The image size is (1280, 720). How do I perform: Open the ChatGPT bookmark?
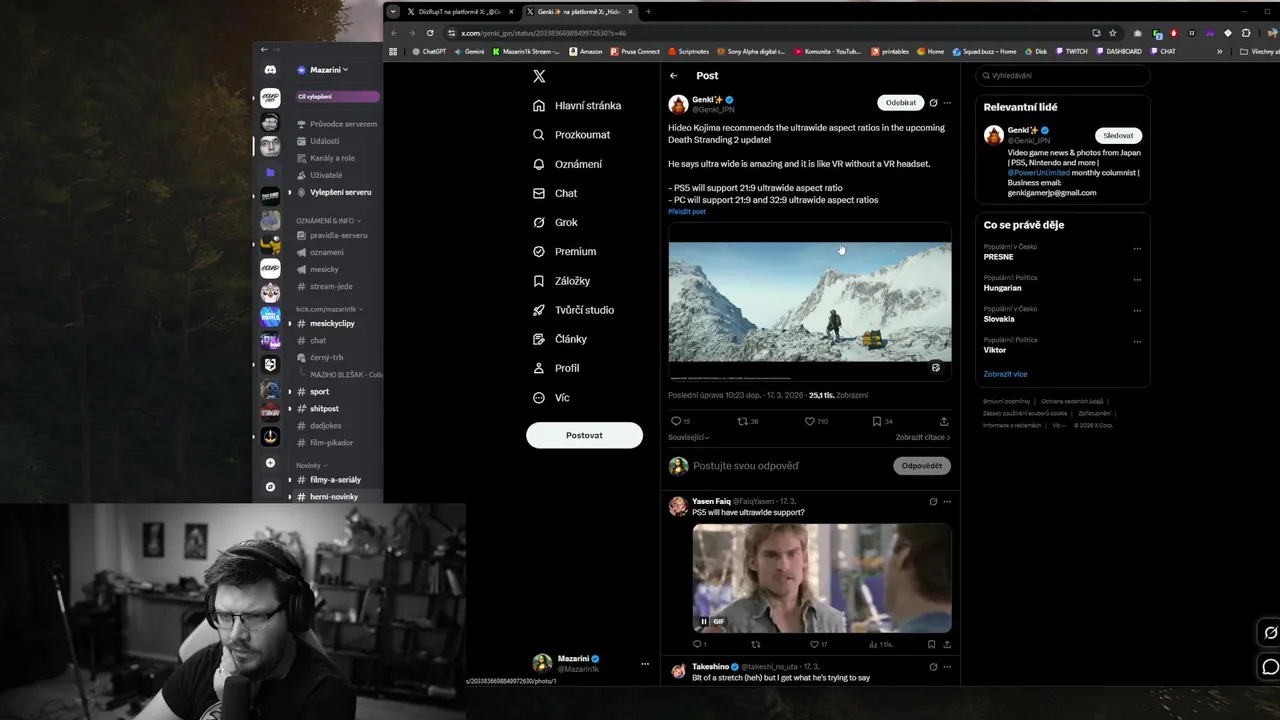[x=429, y=52]
